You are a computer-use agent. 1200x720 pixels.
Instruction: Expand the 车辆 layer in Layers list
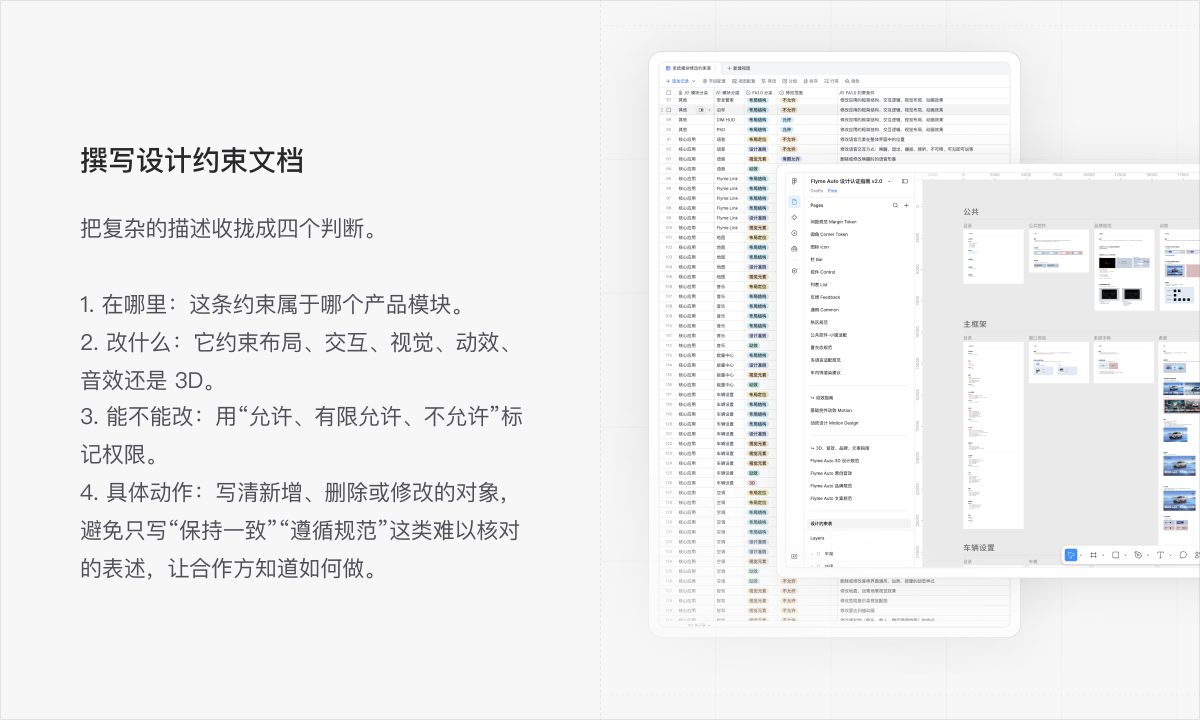point(812,554)
